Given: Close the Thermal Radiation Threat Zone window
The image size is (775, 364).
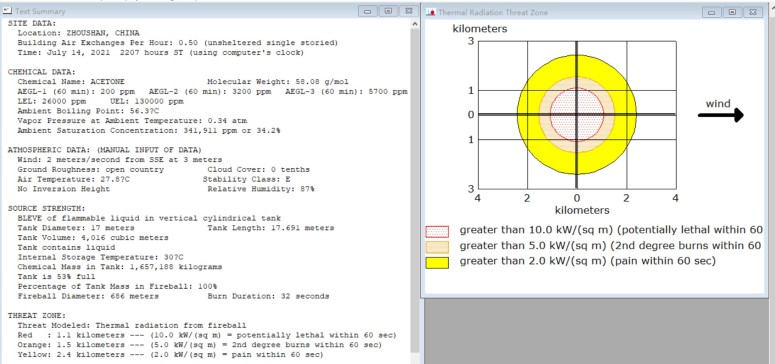Looking at the screenshot, I should pos(753,12).
